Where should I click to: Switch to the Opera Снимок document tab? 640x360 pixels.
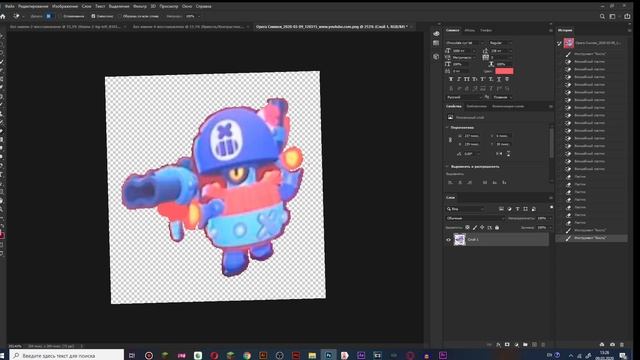click(x=331, y=27)
